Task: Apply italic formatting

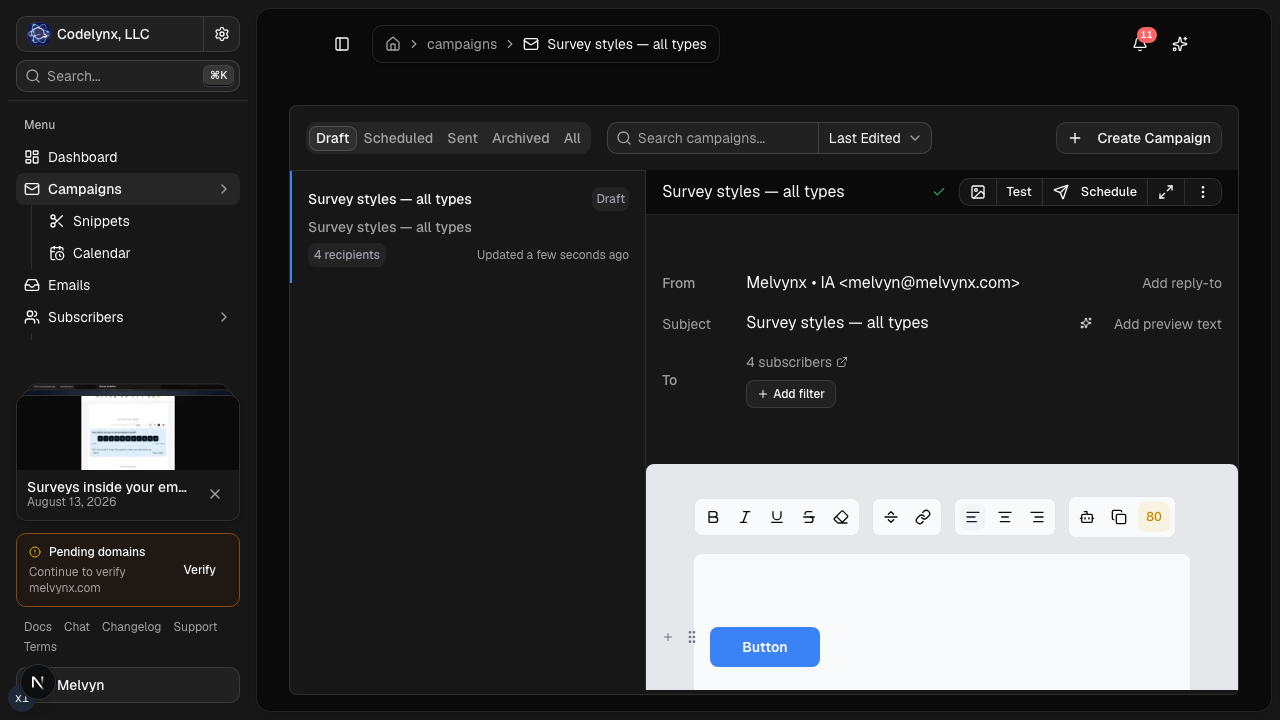Action: [745, 517]
